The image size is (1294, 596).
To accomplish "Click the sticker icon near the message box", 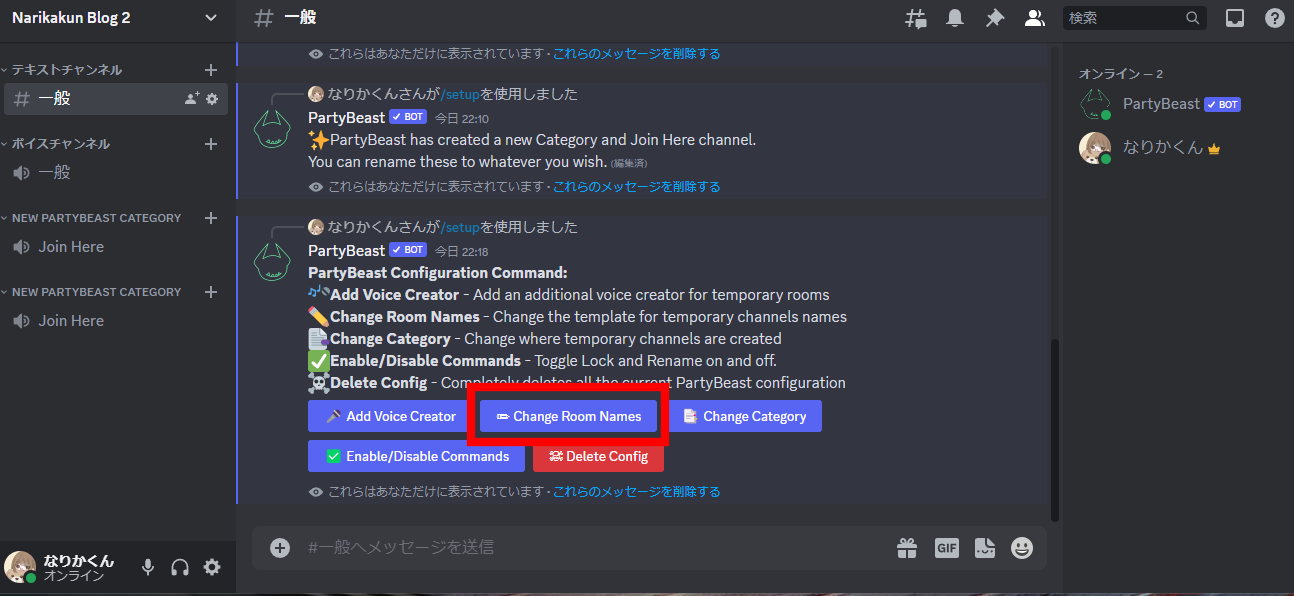I will click(x=984, y=547).
